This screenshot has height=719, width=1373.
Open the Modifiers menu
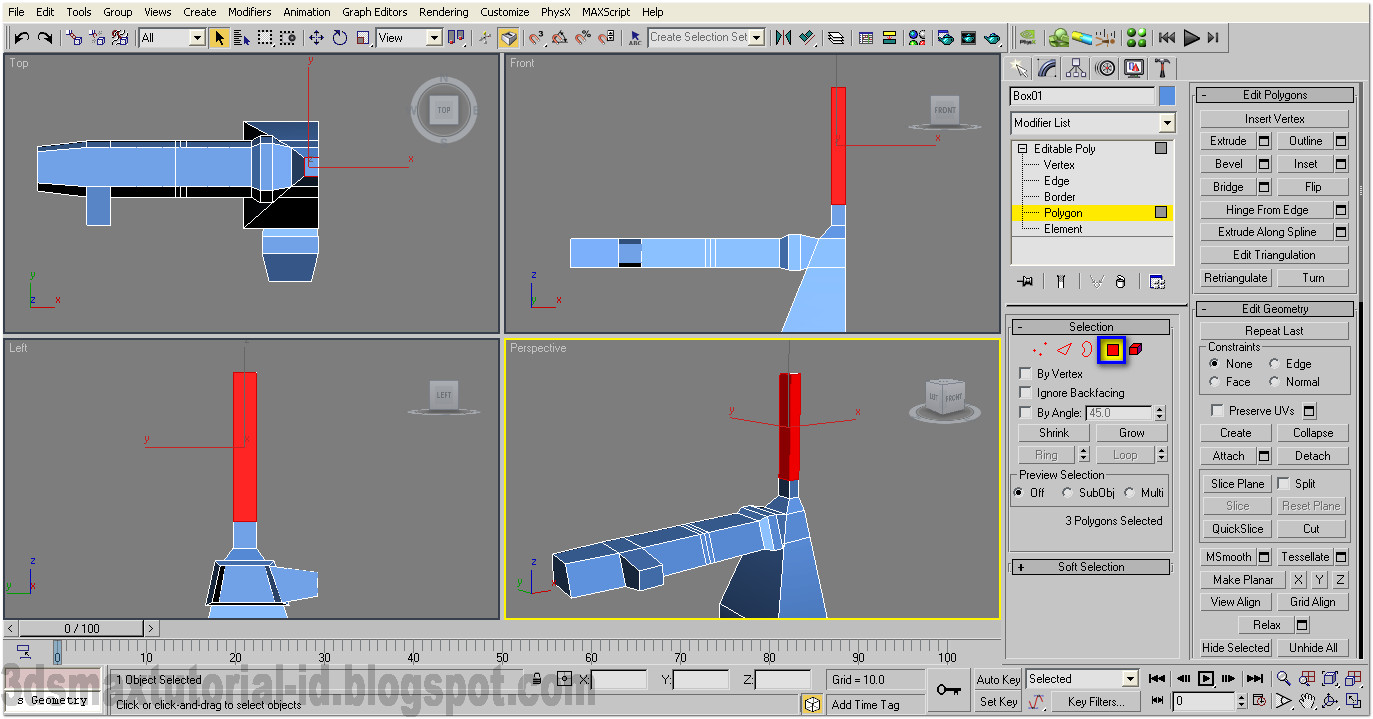coord(249,11)
